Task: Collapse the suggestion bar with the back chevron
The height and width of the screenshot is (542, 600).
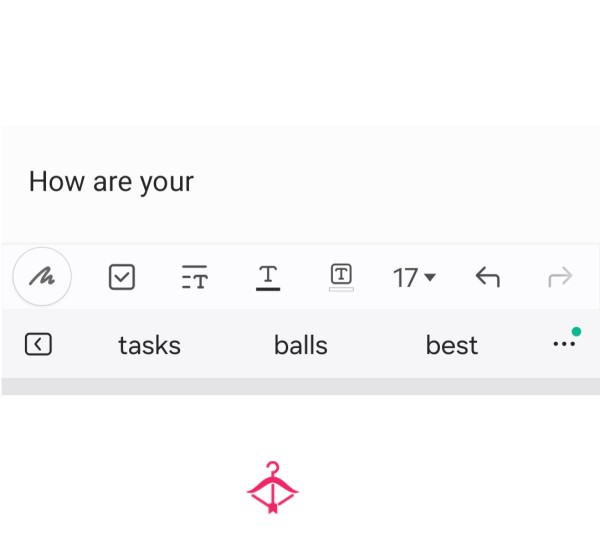Action: [x=38, y=344]
